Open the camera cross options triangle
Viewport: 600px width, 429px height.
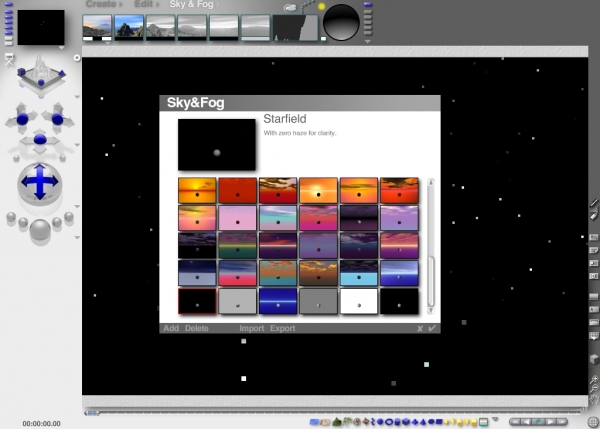tap(77, 145)
